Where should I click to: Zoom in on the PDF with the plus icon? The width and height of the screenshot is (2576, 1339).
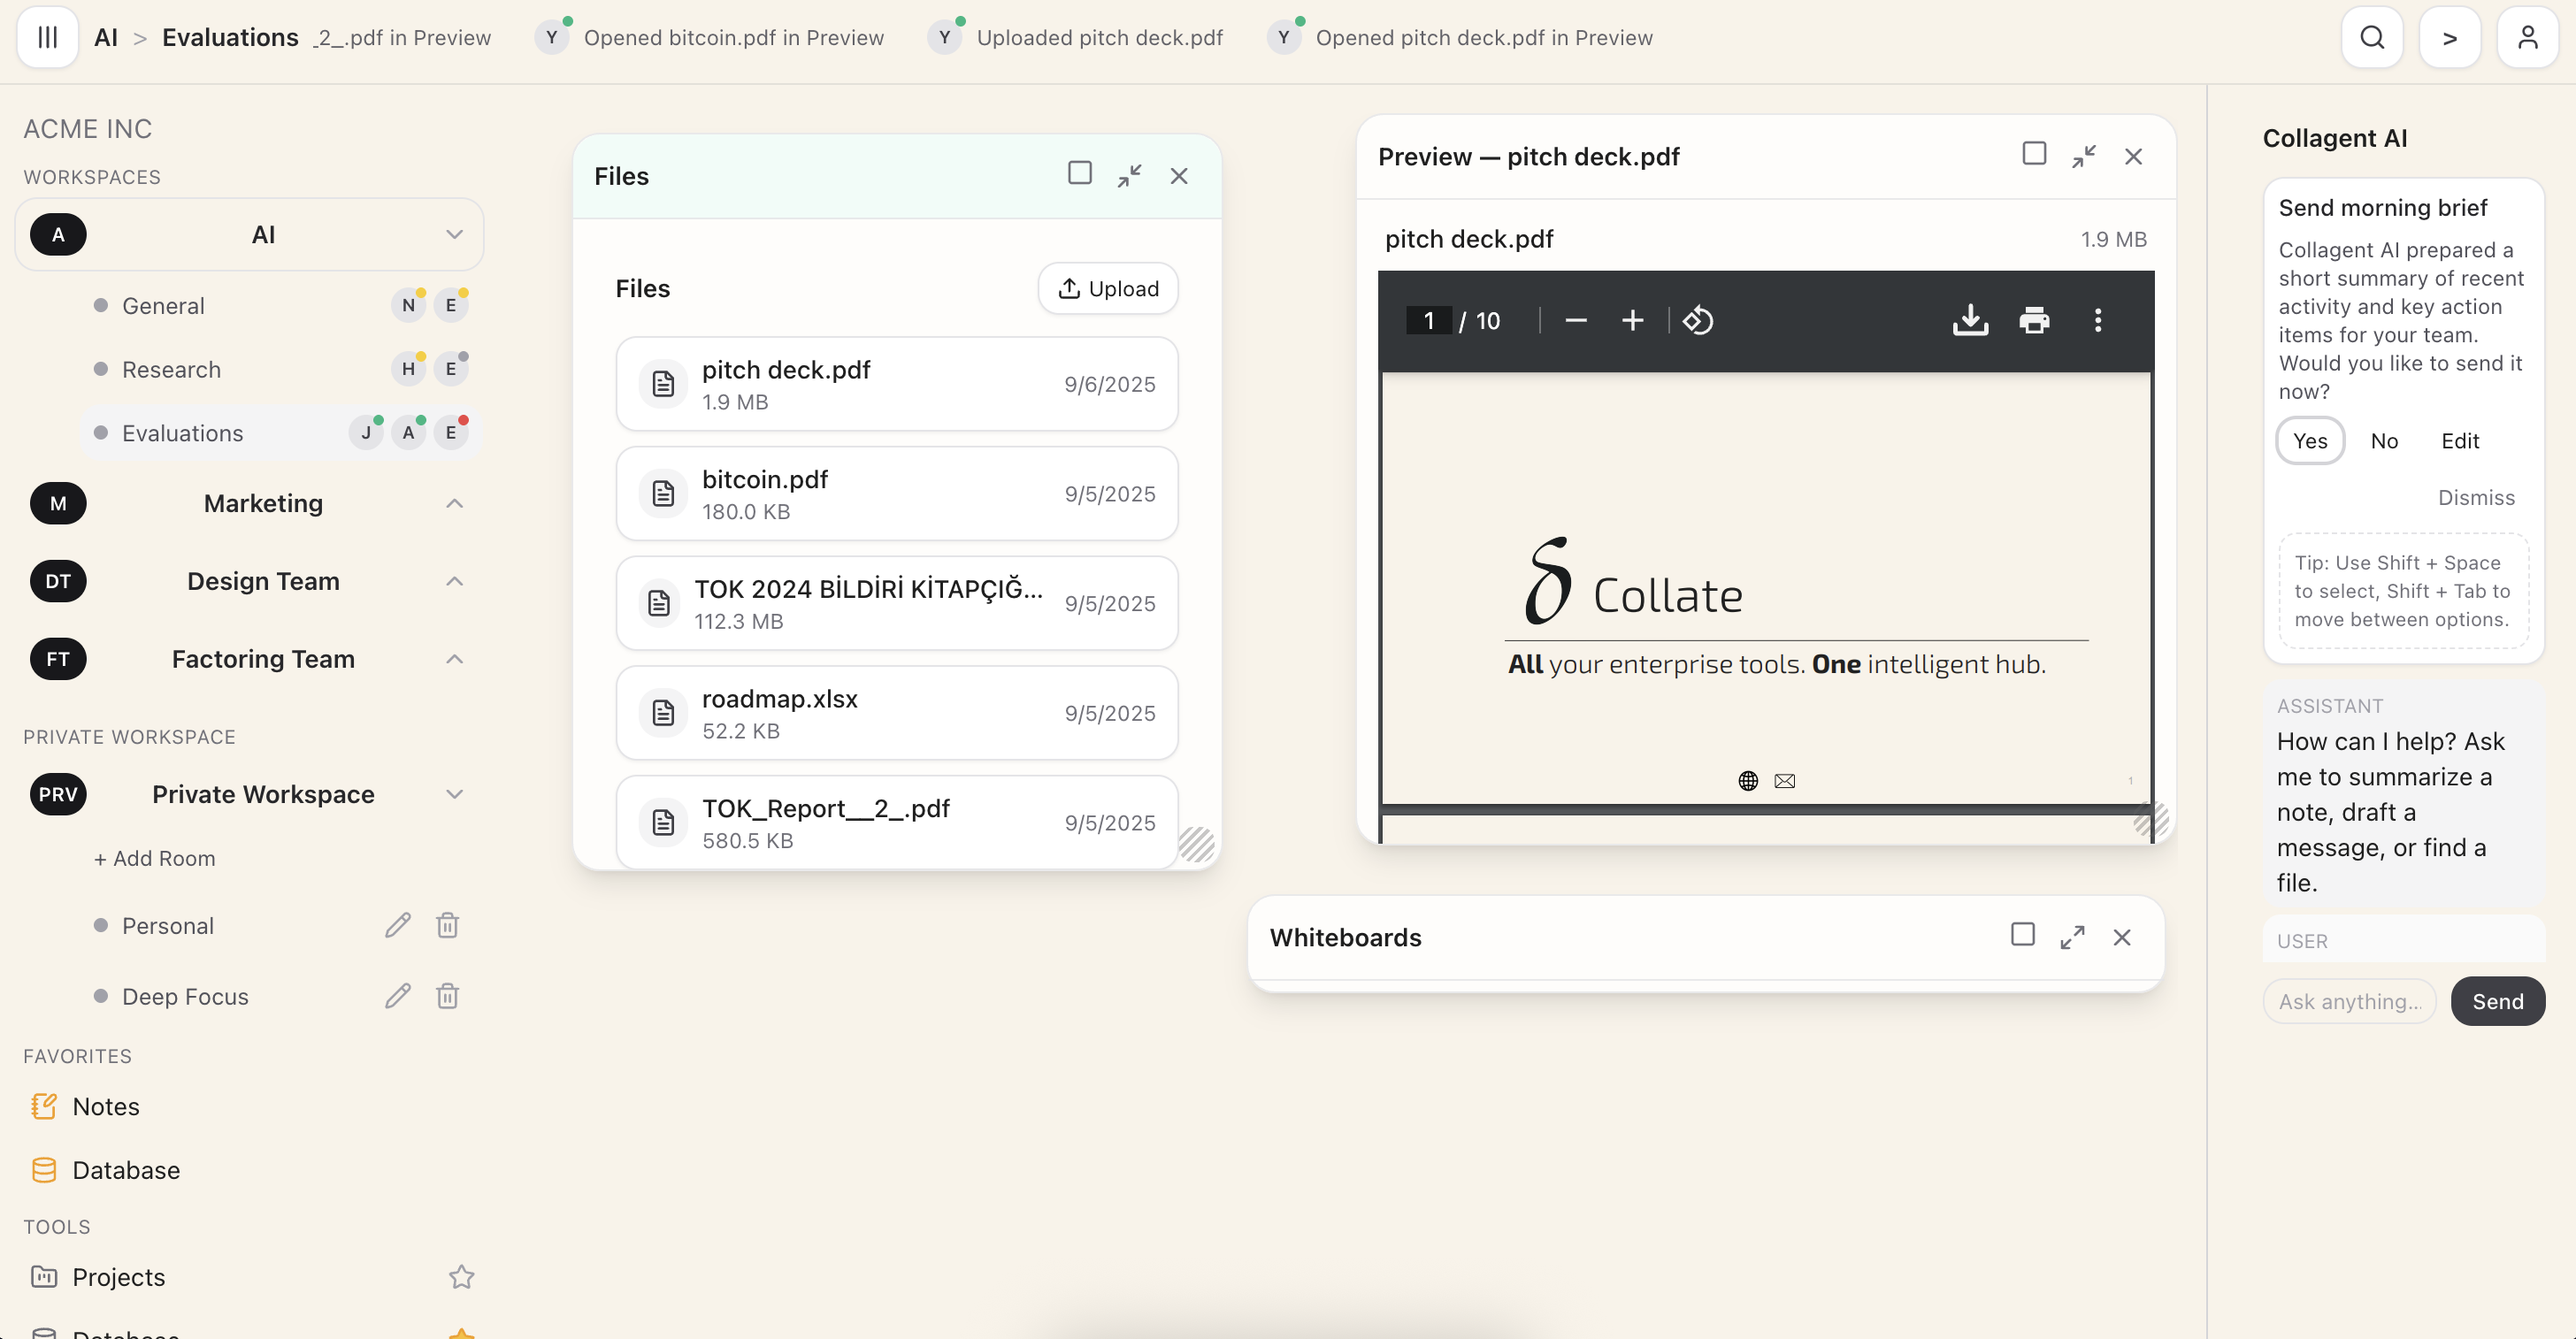(1632, 320)
